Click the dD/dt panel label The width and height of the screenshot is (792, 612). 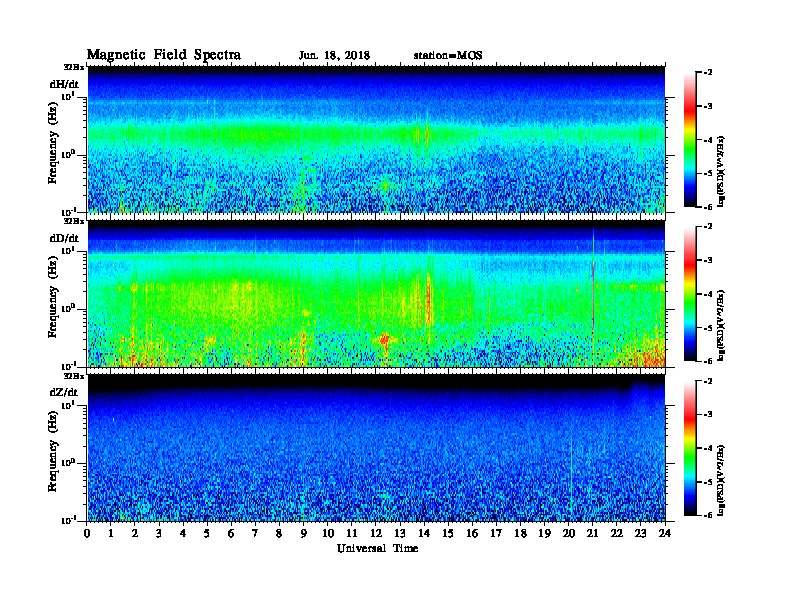pos(64,238)
